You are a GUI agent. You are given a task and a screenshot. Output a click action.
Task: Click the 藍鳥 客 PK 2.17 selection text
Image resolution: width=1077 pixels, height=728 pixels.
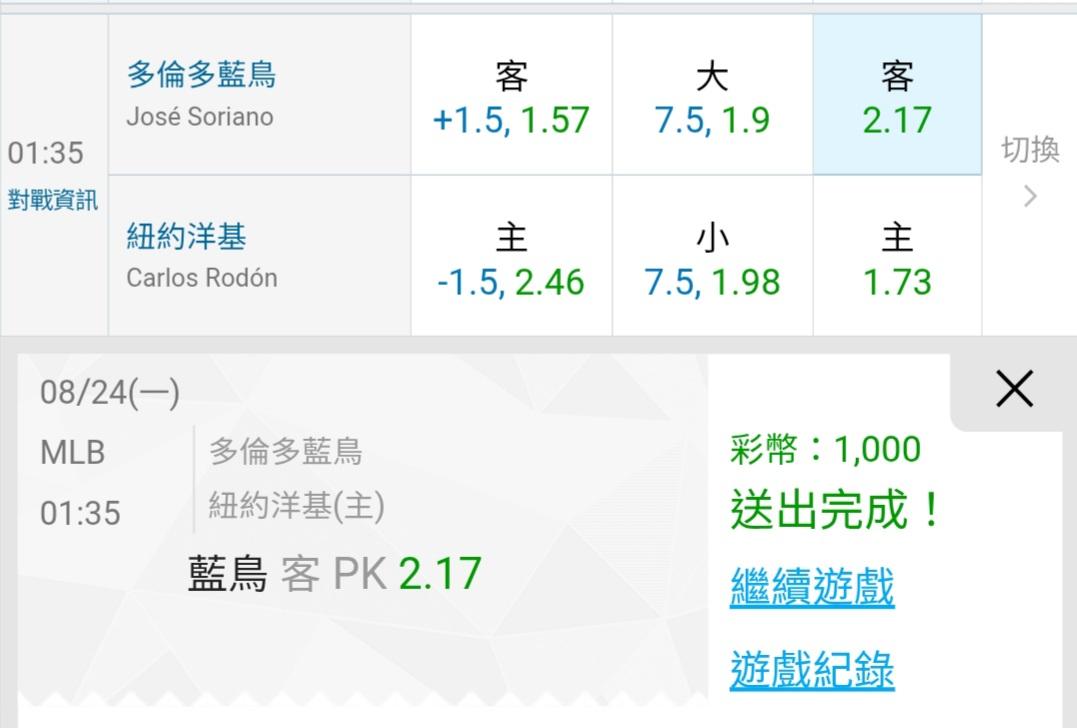[334, 573]
